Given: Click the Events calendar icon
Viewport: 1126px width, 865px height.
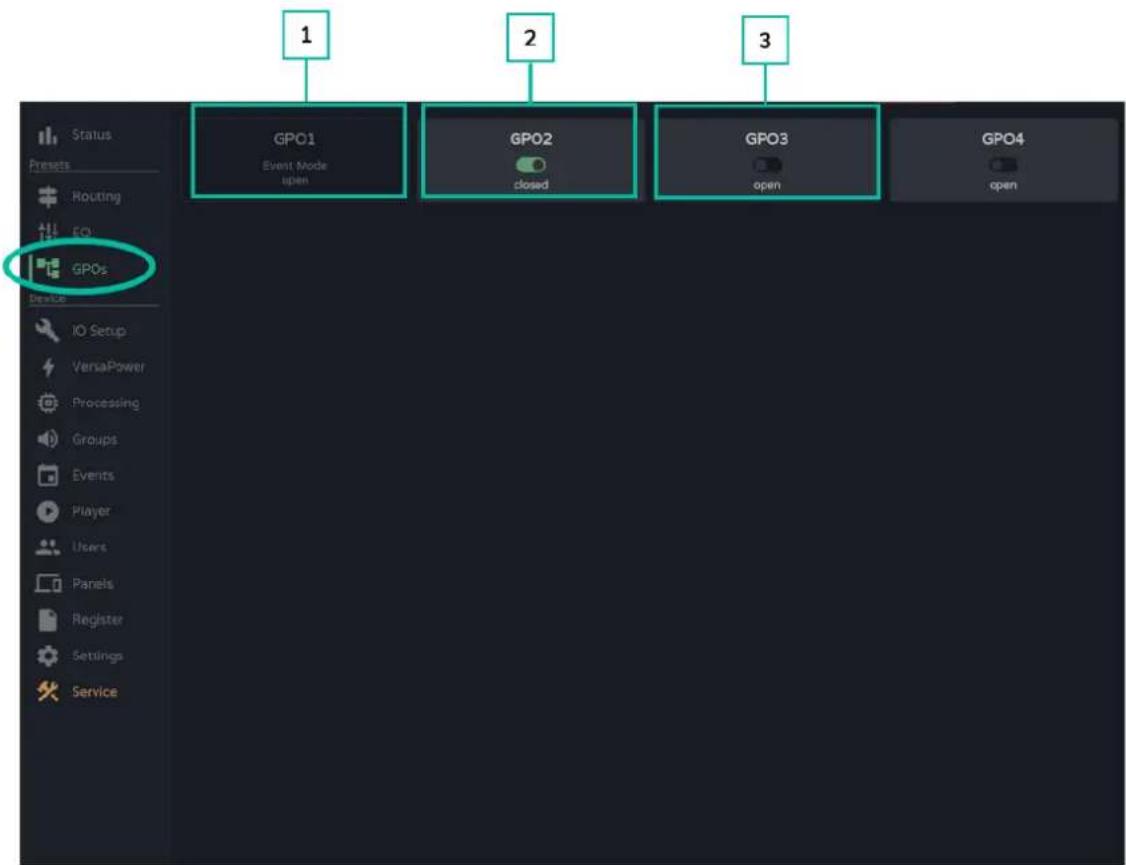Looking at the screenshot, I should [x=47, y=474].
